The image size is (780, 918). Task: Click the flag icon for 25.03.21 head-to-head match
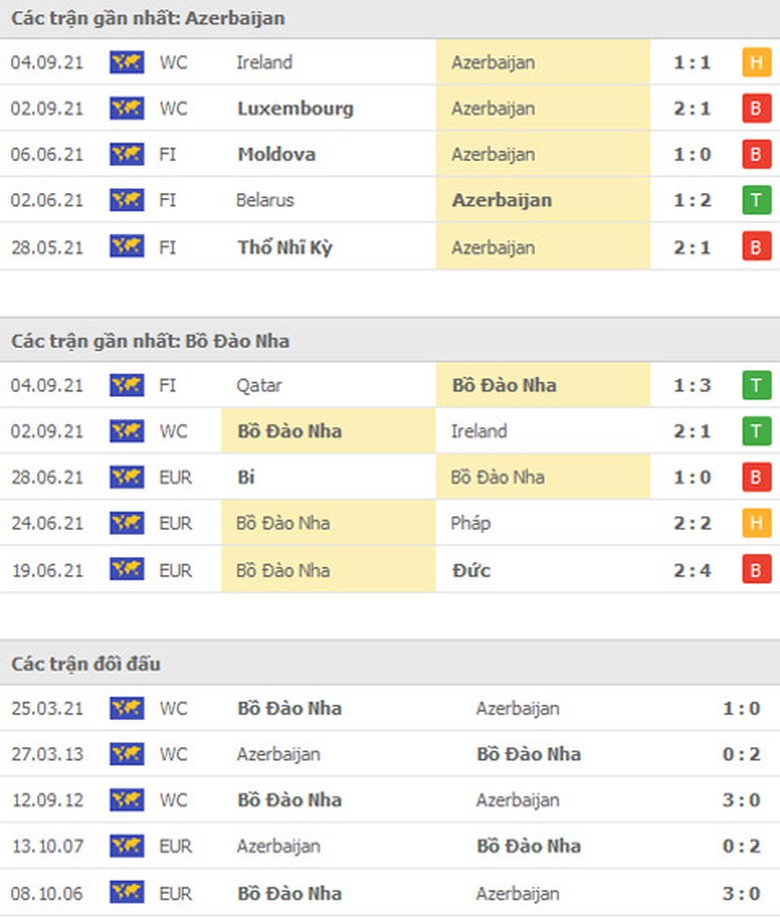(127, 708)
